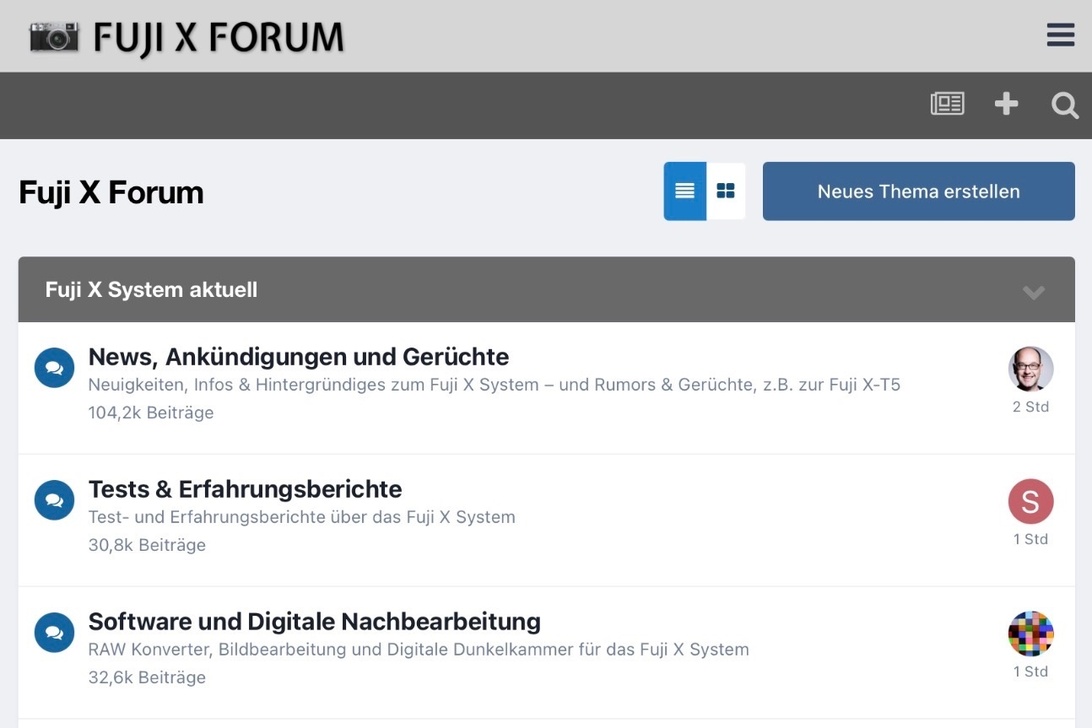Switch to list view layout
1092x728 pixels.
point(685,191)
